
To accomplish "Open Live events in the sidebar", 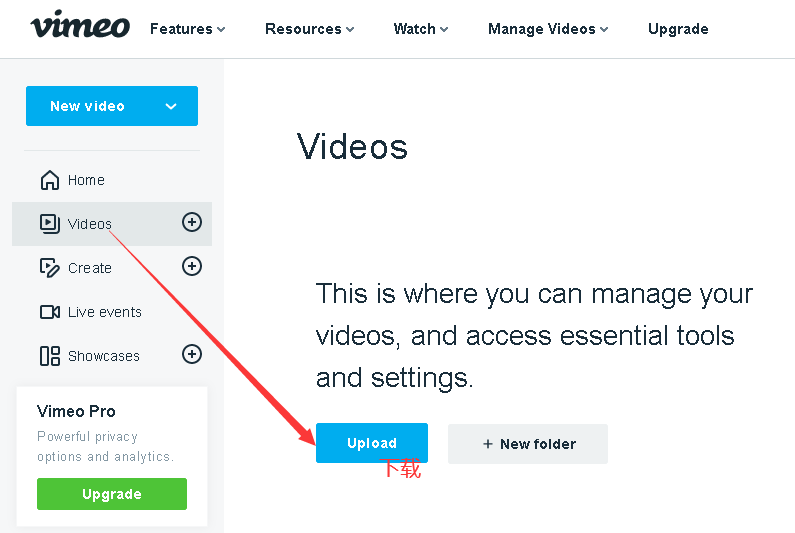I will (104, 312).
